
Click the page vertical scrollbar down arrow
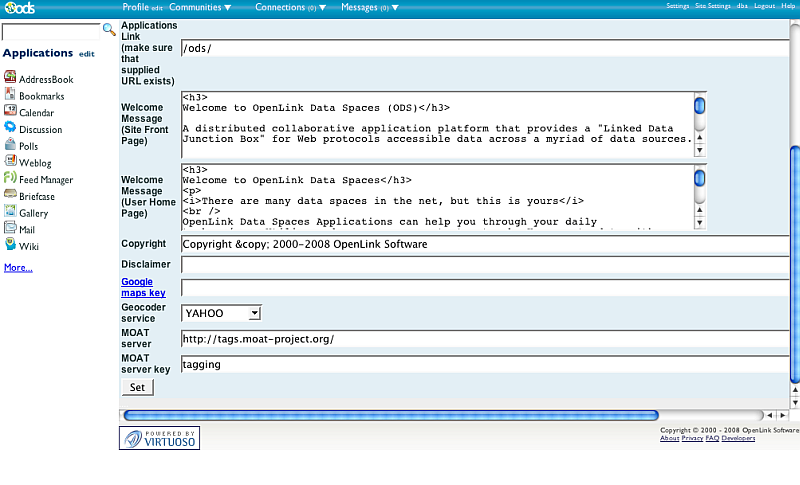point(795,402)
